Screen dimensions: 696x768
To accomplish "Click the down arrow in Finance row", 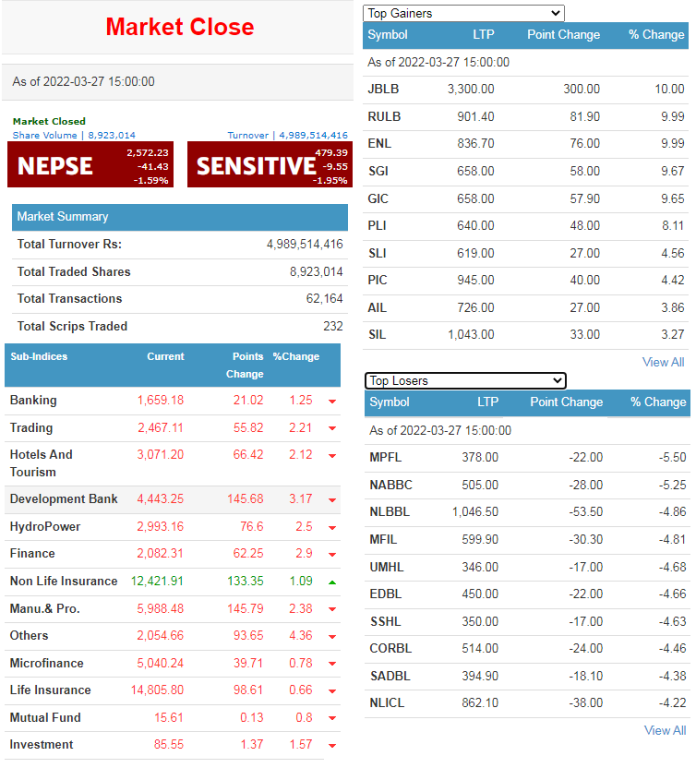I will tap(332, 554).
